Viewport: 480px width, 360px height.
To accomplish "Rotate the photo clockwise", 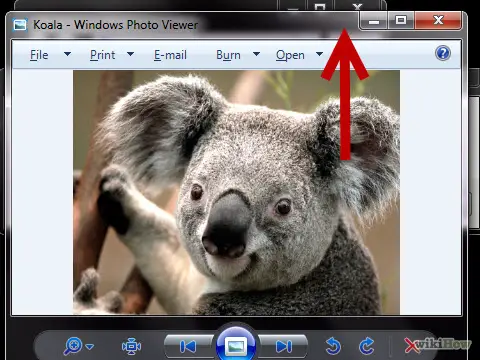I will point(367,346).
